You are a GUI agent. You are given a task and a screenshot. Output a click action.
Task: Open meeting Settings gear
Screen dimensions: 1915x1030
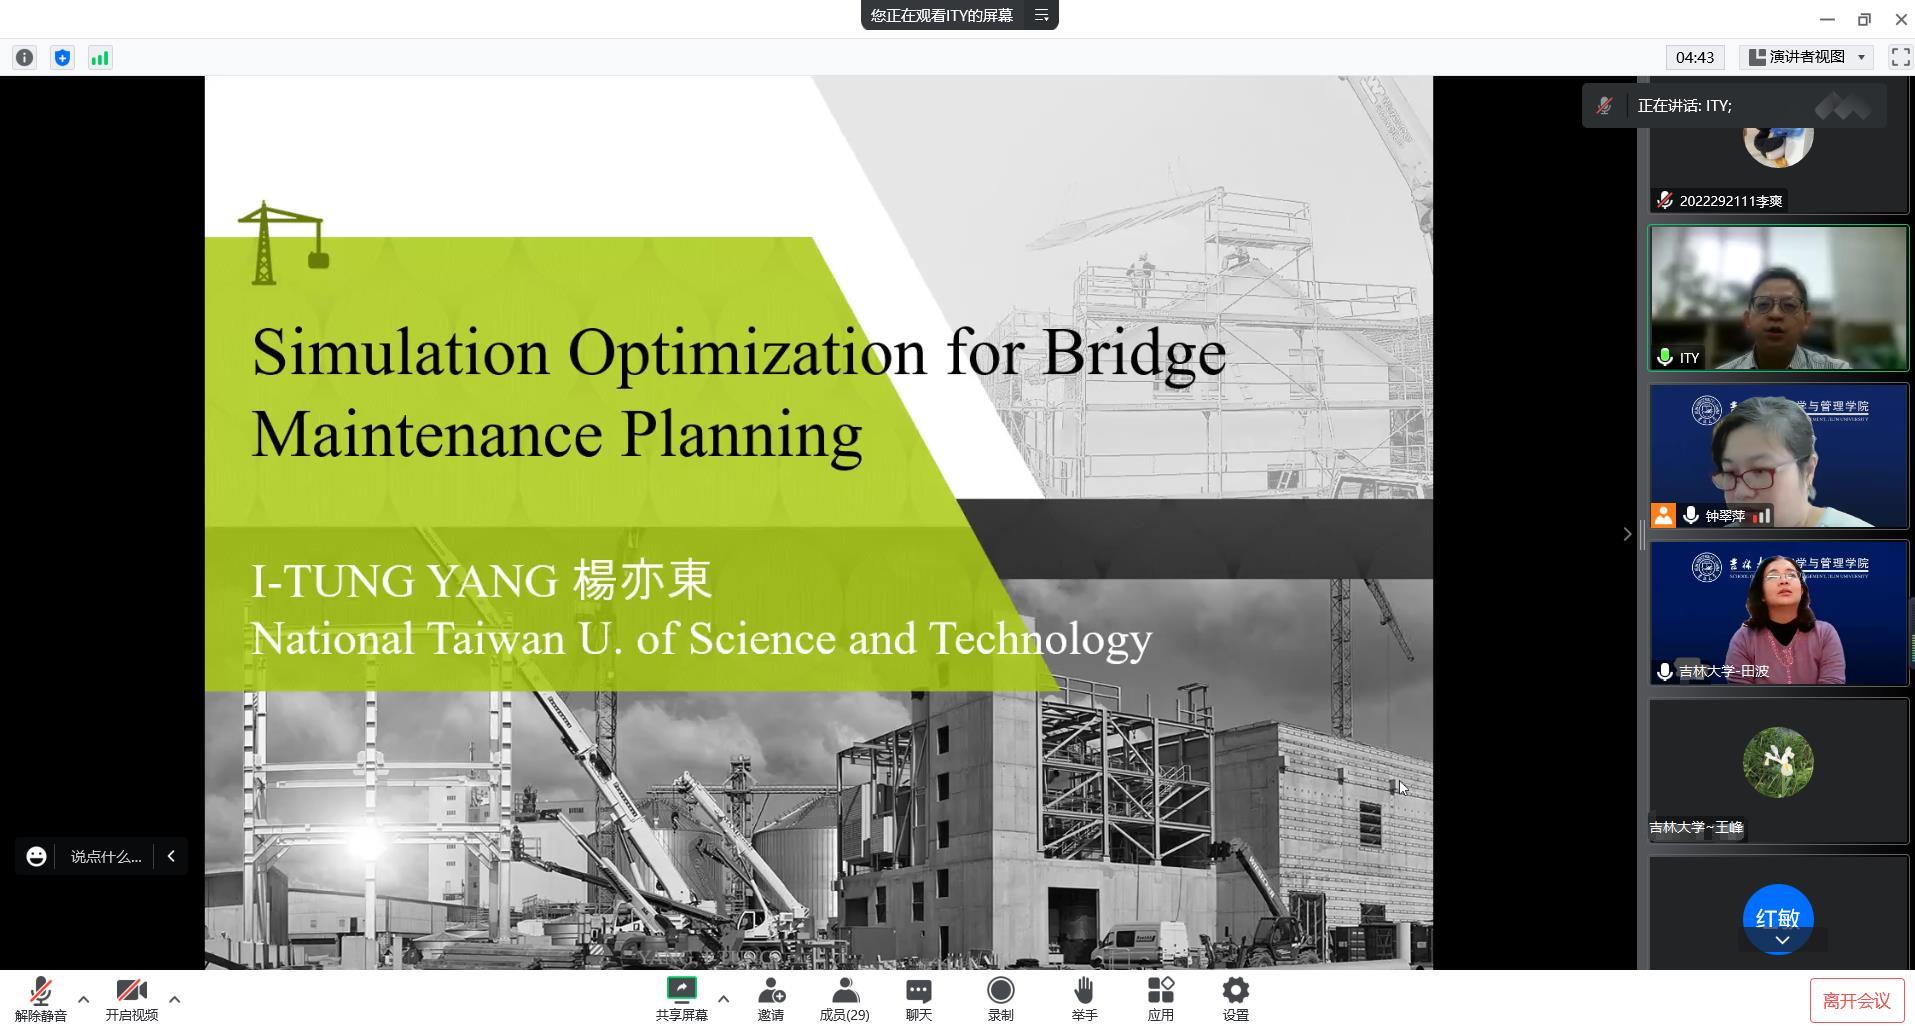[x=1235, y=999]
